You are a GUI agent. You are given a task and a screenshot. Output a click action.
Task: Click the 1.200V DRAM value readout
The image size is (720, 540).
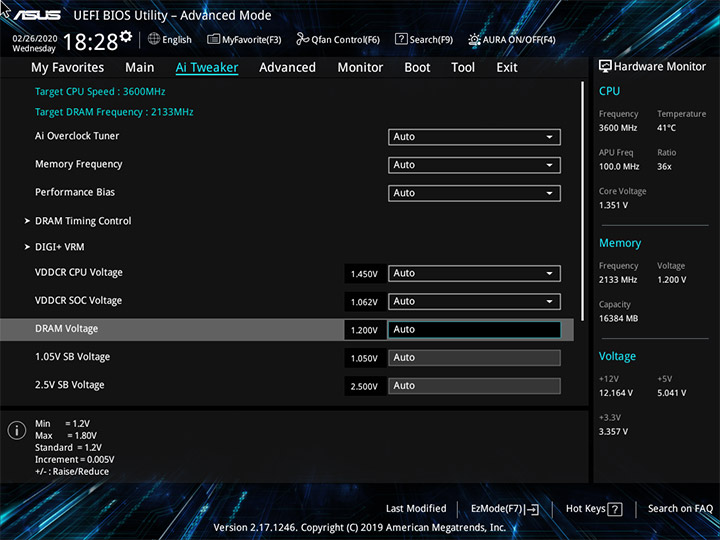coord(365,330)
